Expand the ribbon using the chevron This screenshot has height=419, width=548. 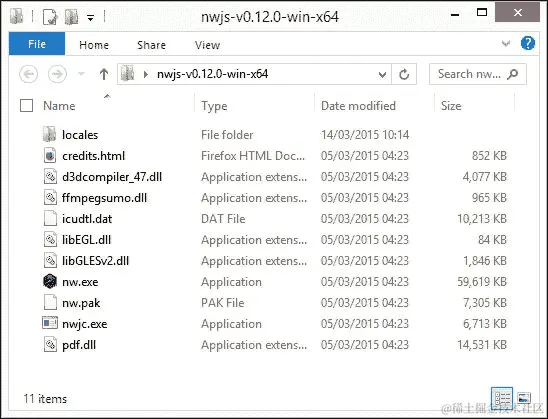tap(506, 44)
